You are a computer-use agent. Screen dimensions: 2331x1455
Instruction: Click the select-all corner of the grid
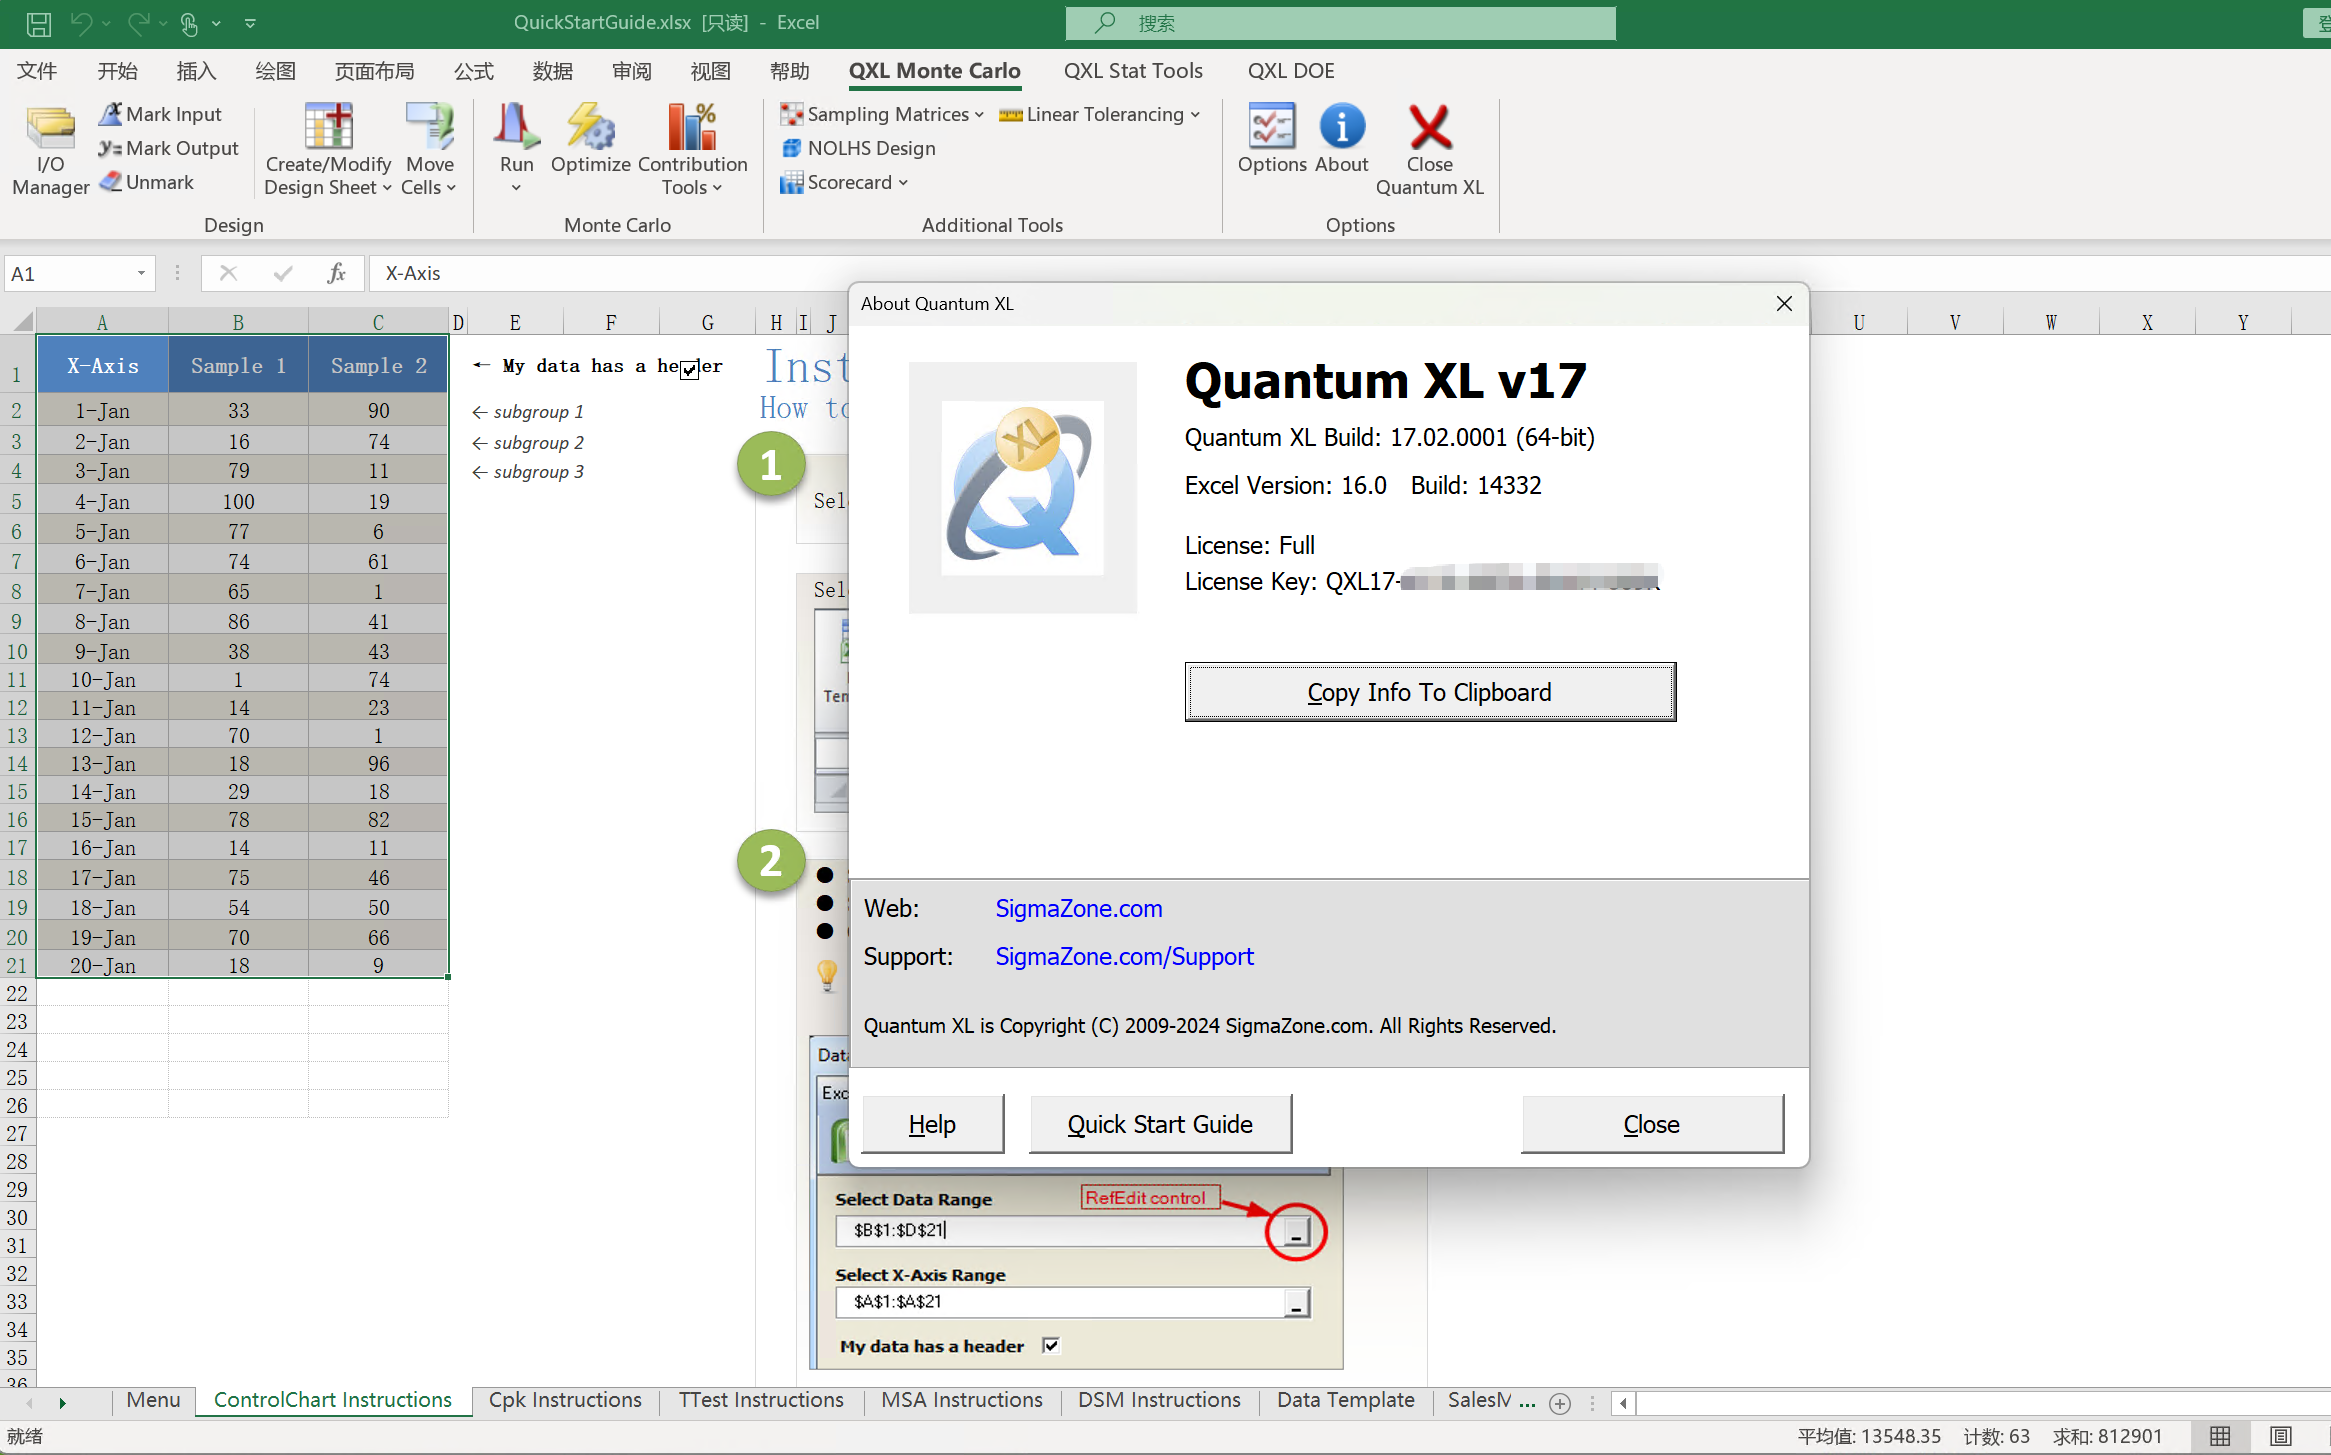20,321
